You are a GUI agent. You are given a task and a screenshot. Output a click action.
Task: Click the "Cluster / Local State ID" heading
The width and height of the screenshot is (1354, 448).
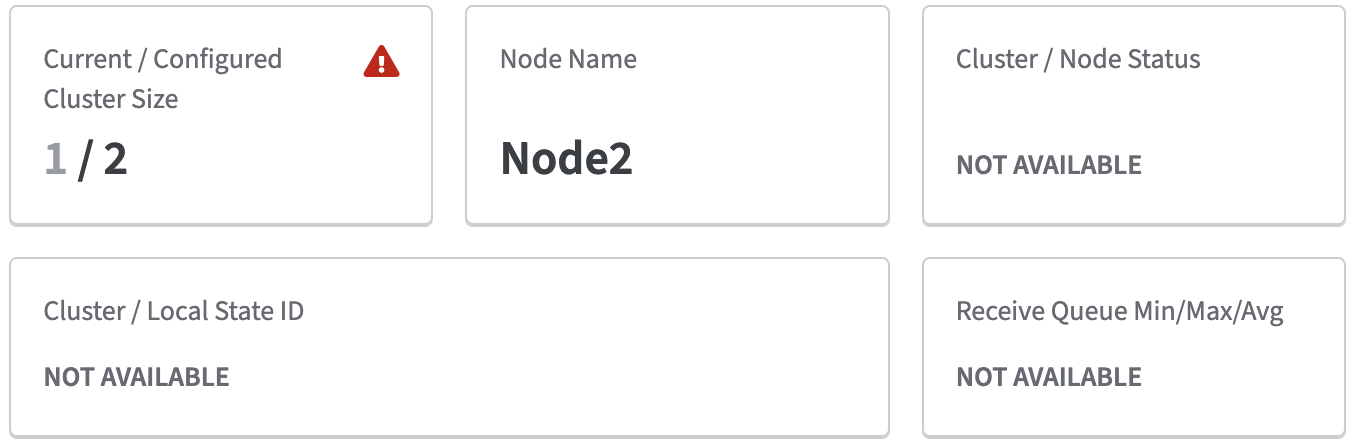tap(174, 311)
